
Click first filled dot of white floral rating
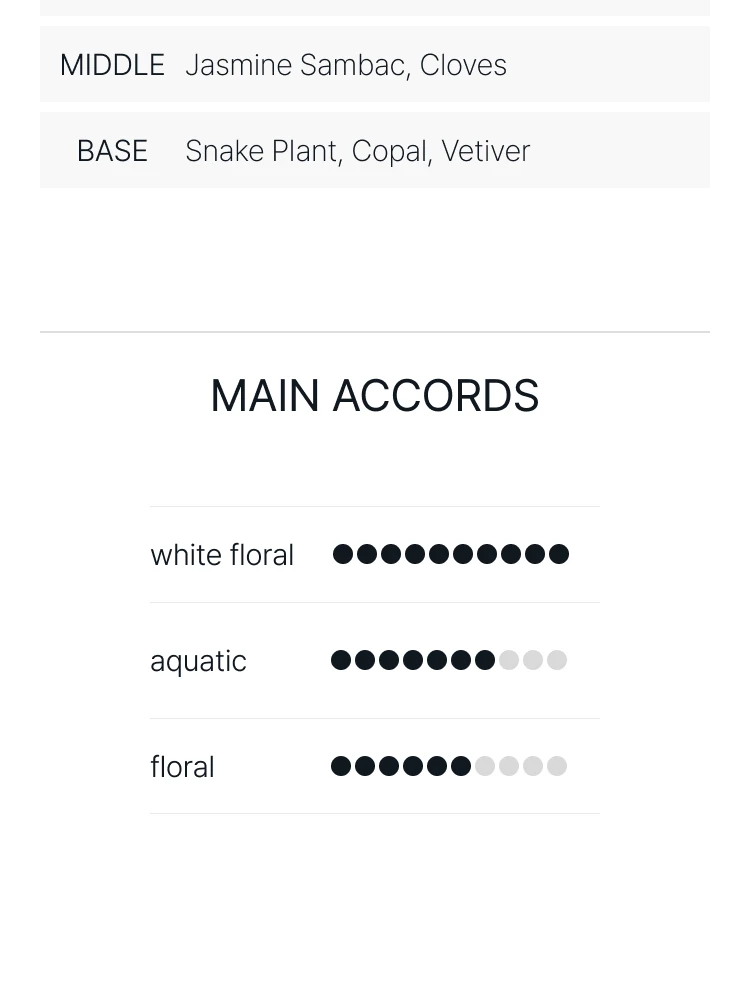click(343, 554)
